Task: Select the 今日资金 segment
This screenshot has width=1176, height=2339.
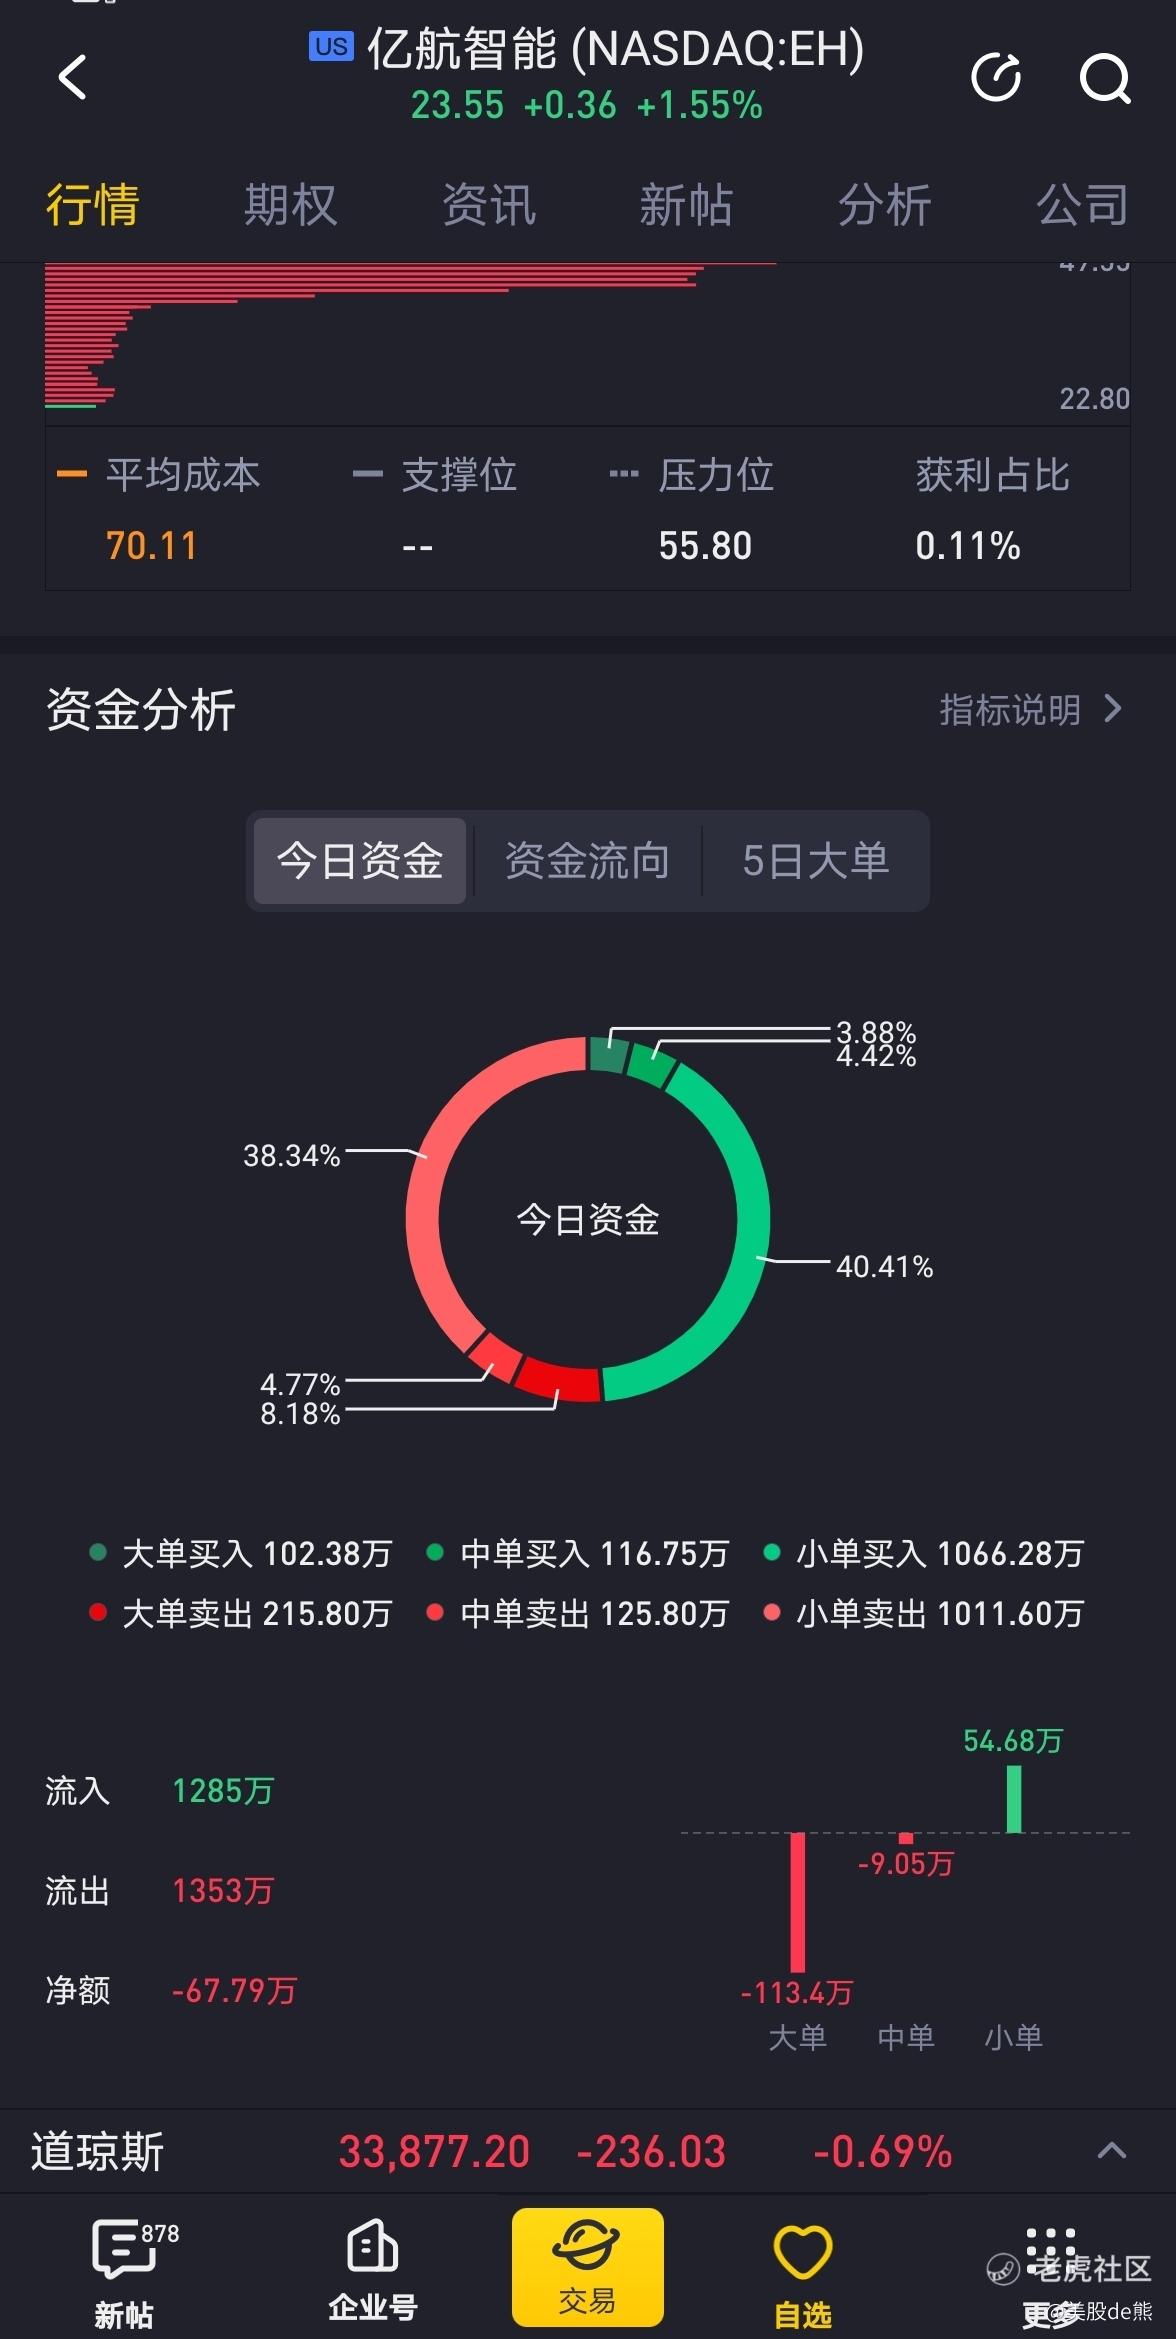Action: 360,861
